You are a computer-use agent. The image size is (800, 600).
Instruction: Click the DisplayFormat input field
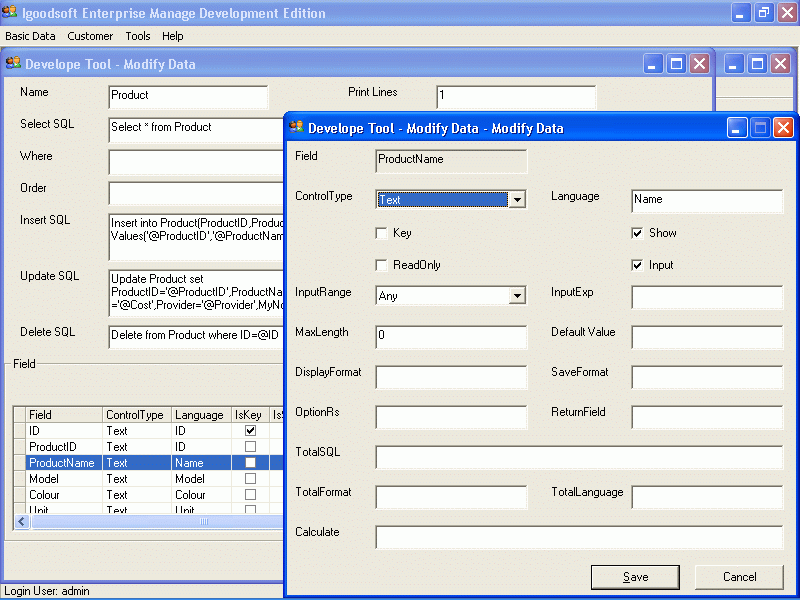click(451, 377)
